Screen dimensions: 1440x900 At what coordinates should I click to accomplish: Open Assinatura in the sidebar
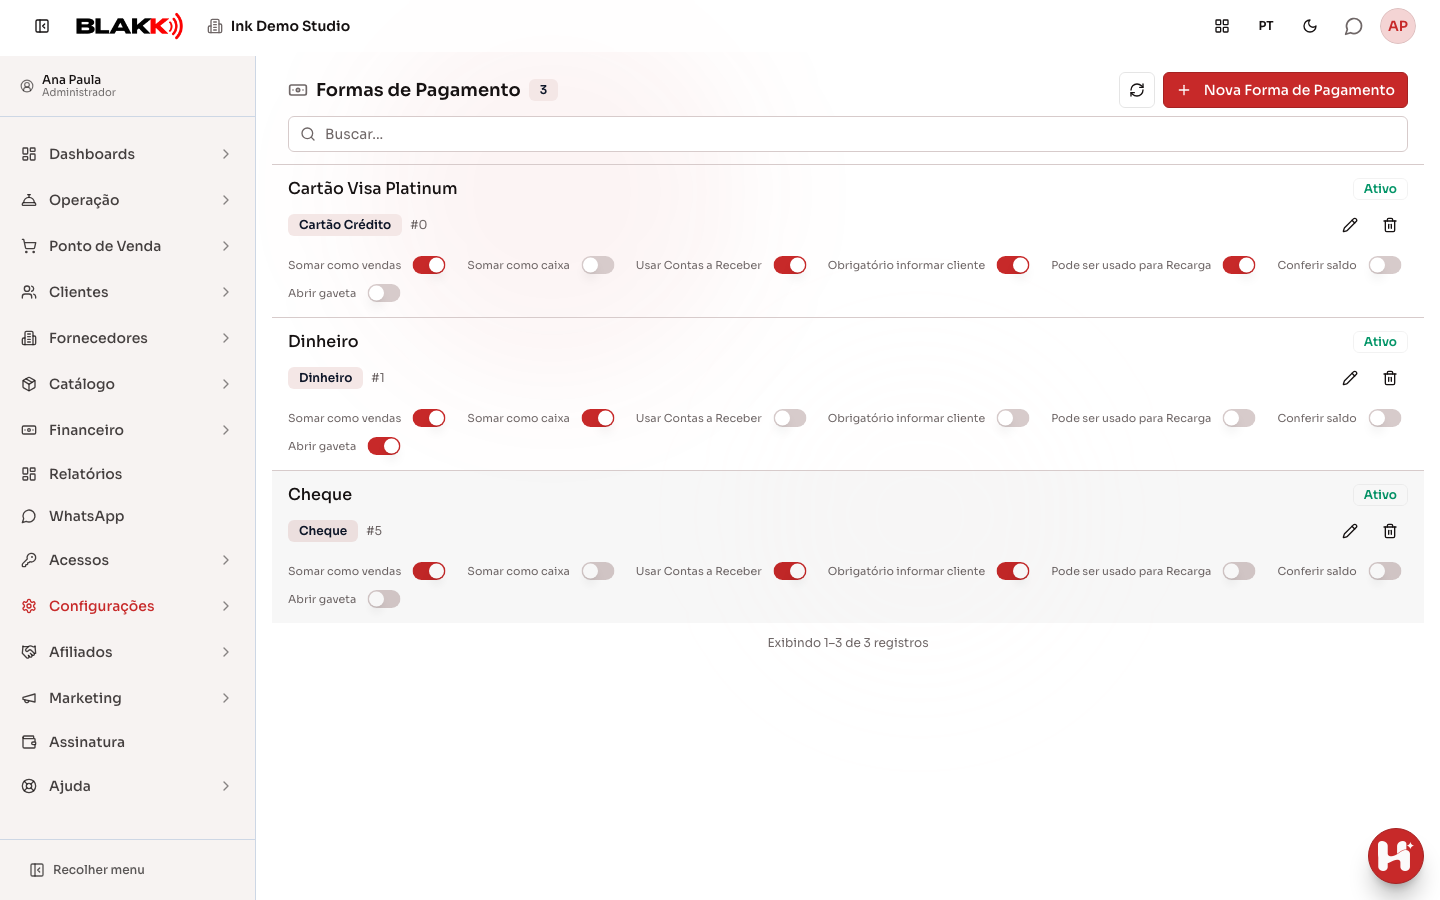[x=127, y=742]
